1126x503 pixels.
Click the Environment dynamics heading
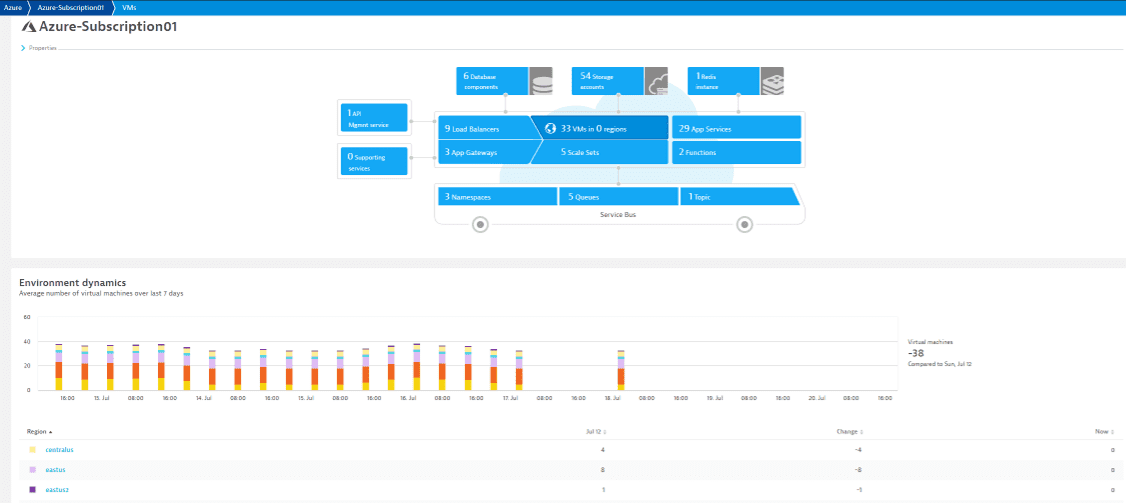pyautogui.click(x=73, y=282)
